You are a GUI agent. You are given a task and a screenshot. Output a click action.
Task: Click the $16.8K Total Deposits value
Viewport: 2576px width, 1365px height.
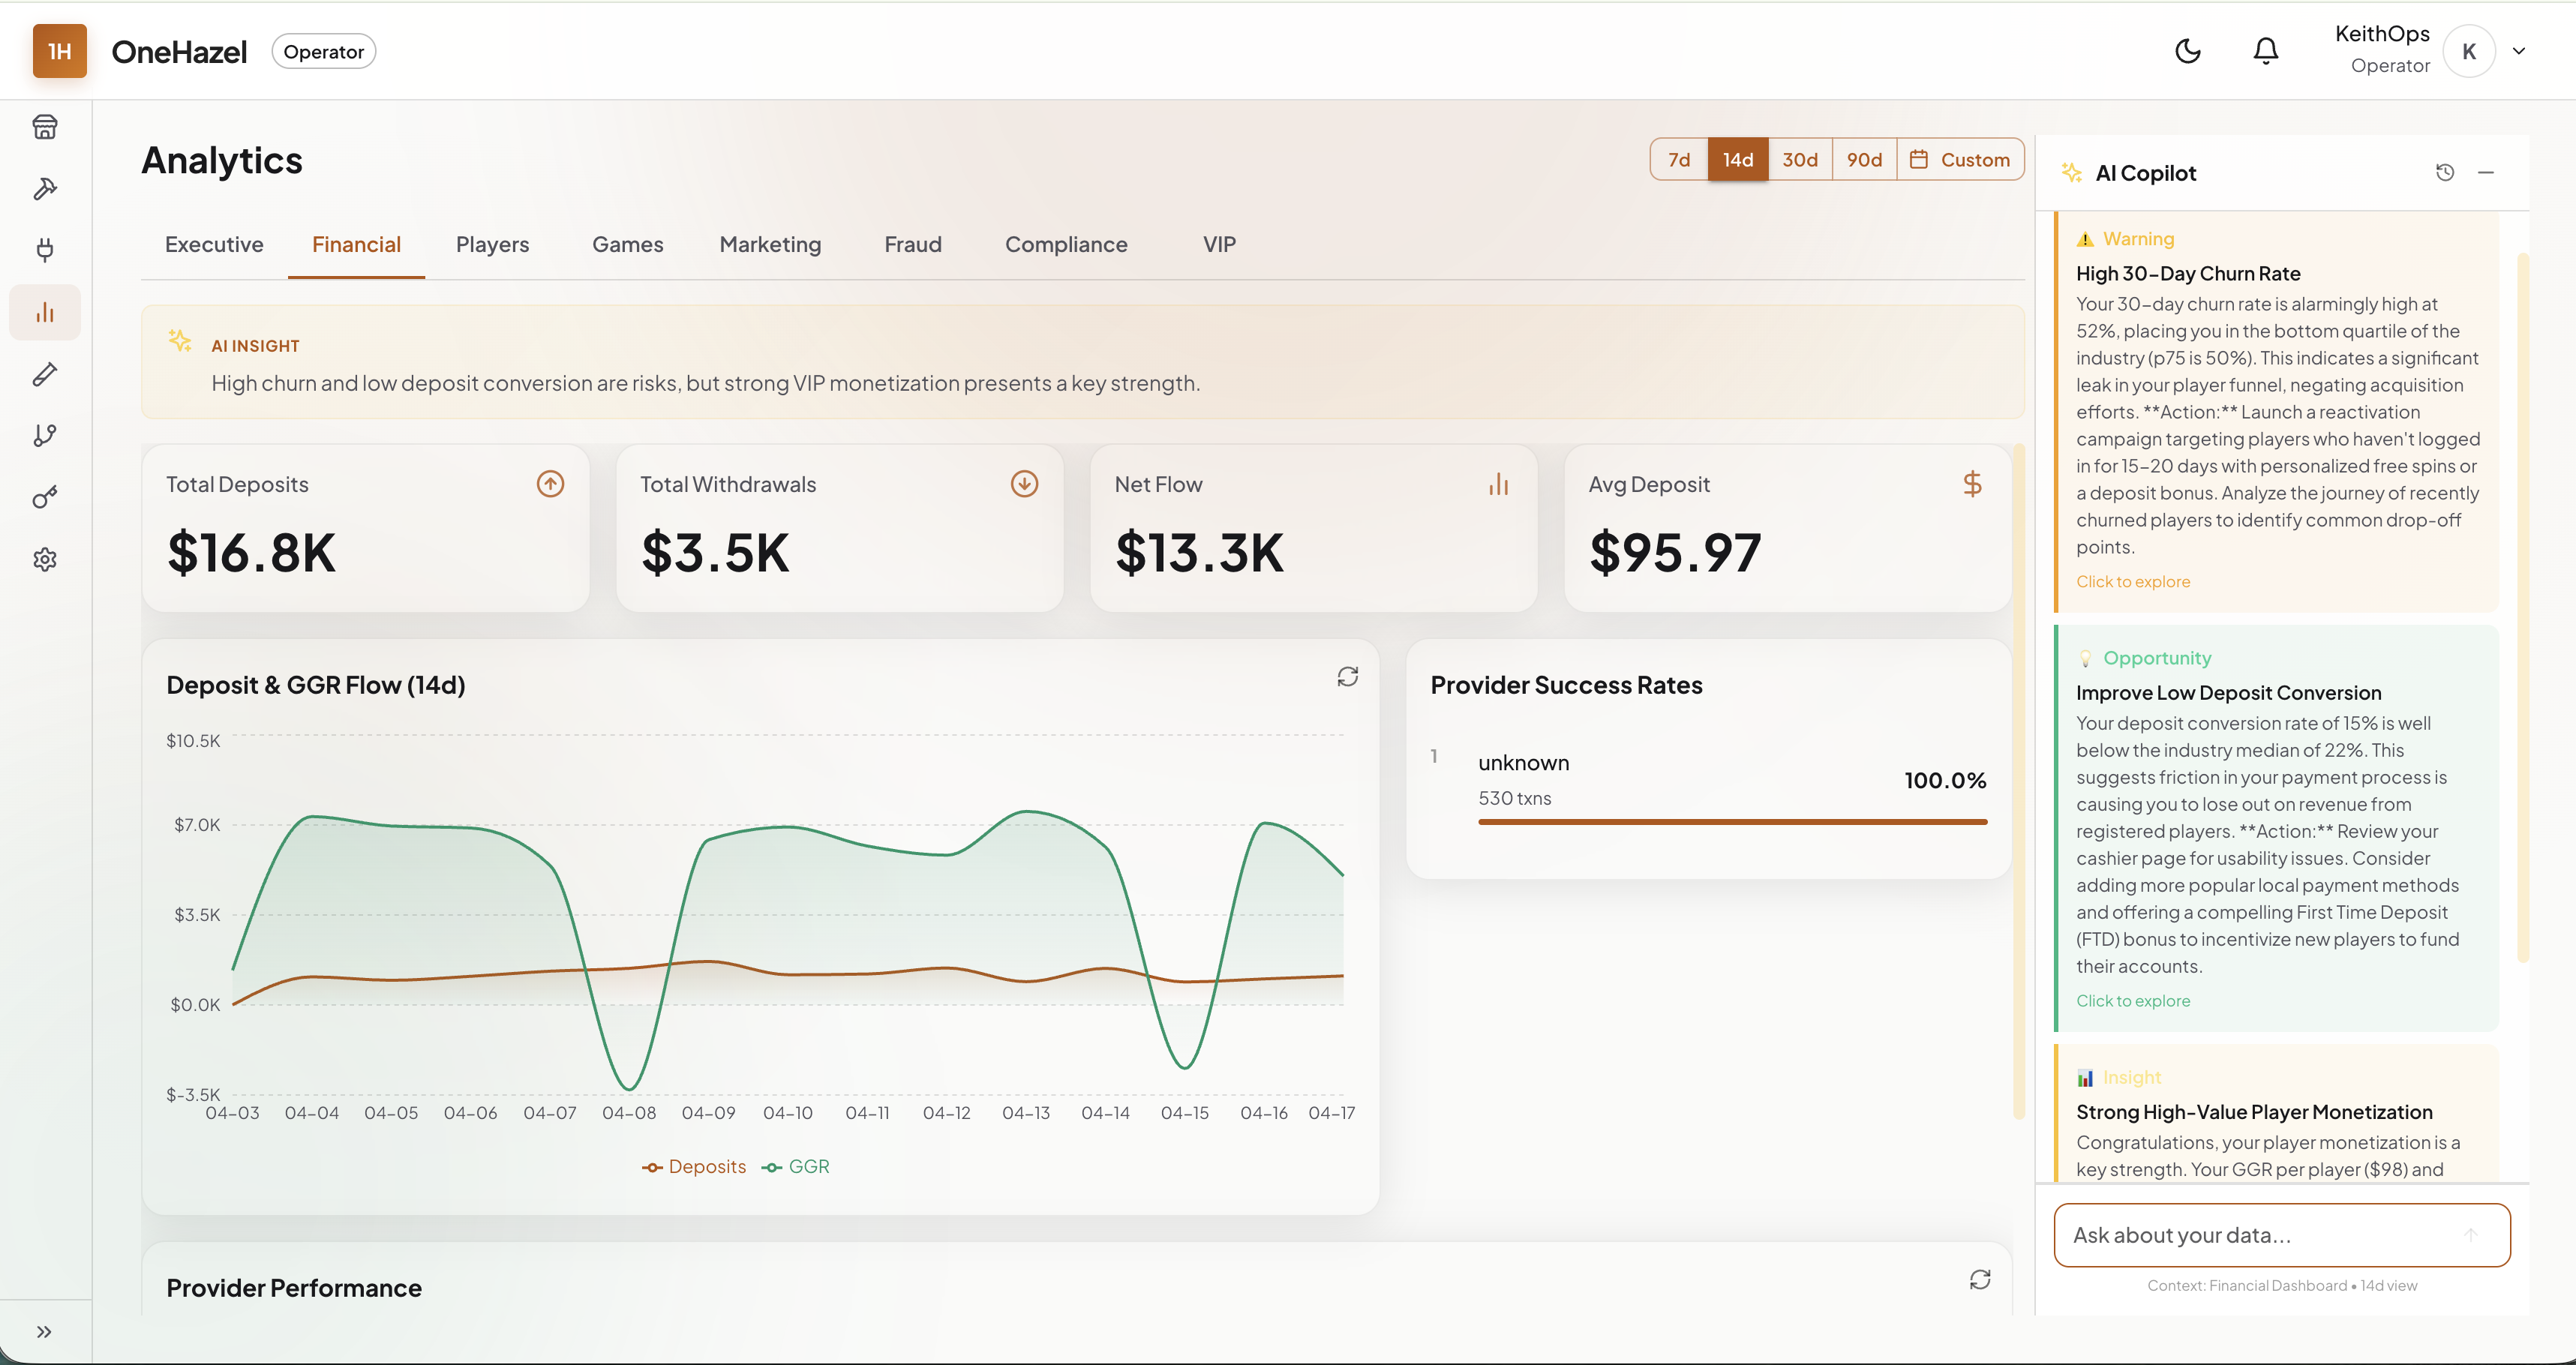(x=251, y=552)
